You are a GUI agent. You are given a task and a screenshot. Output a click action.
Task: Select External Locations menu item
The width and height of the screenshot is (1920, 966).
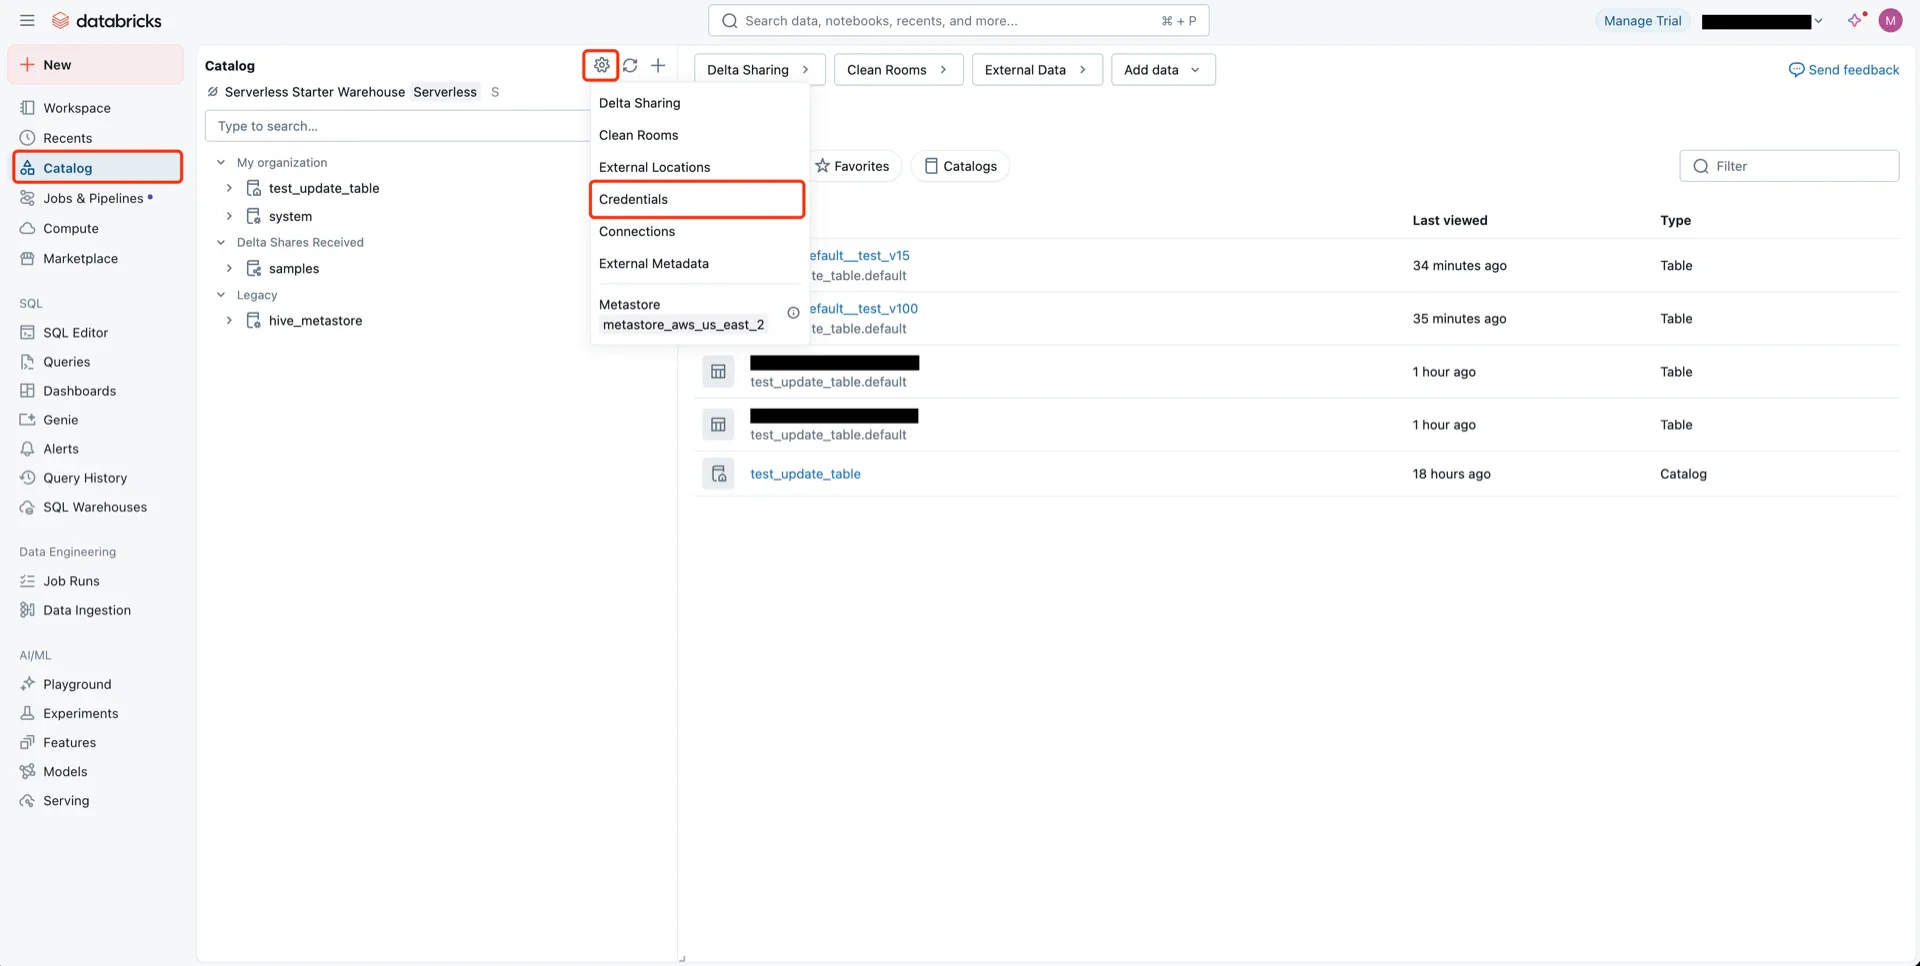[x=697, y=167]
